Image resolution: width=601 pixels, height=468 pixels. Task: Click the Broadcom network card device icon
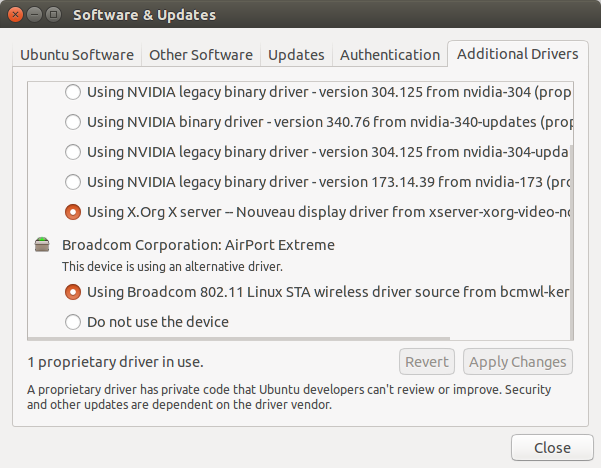42,245
